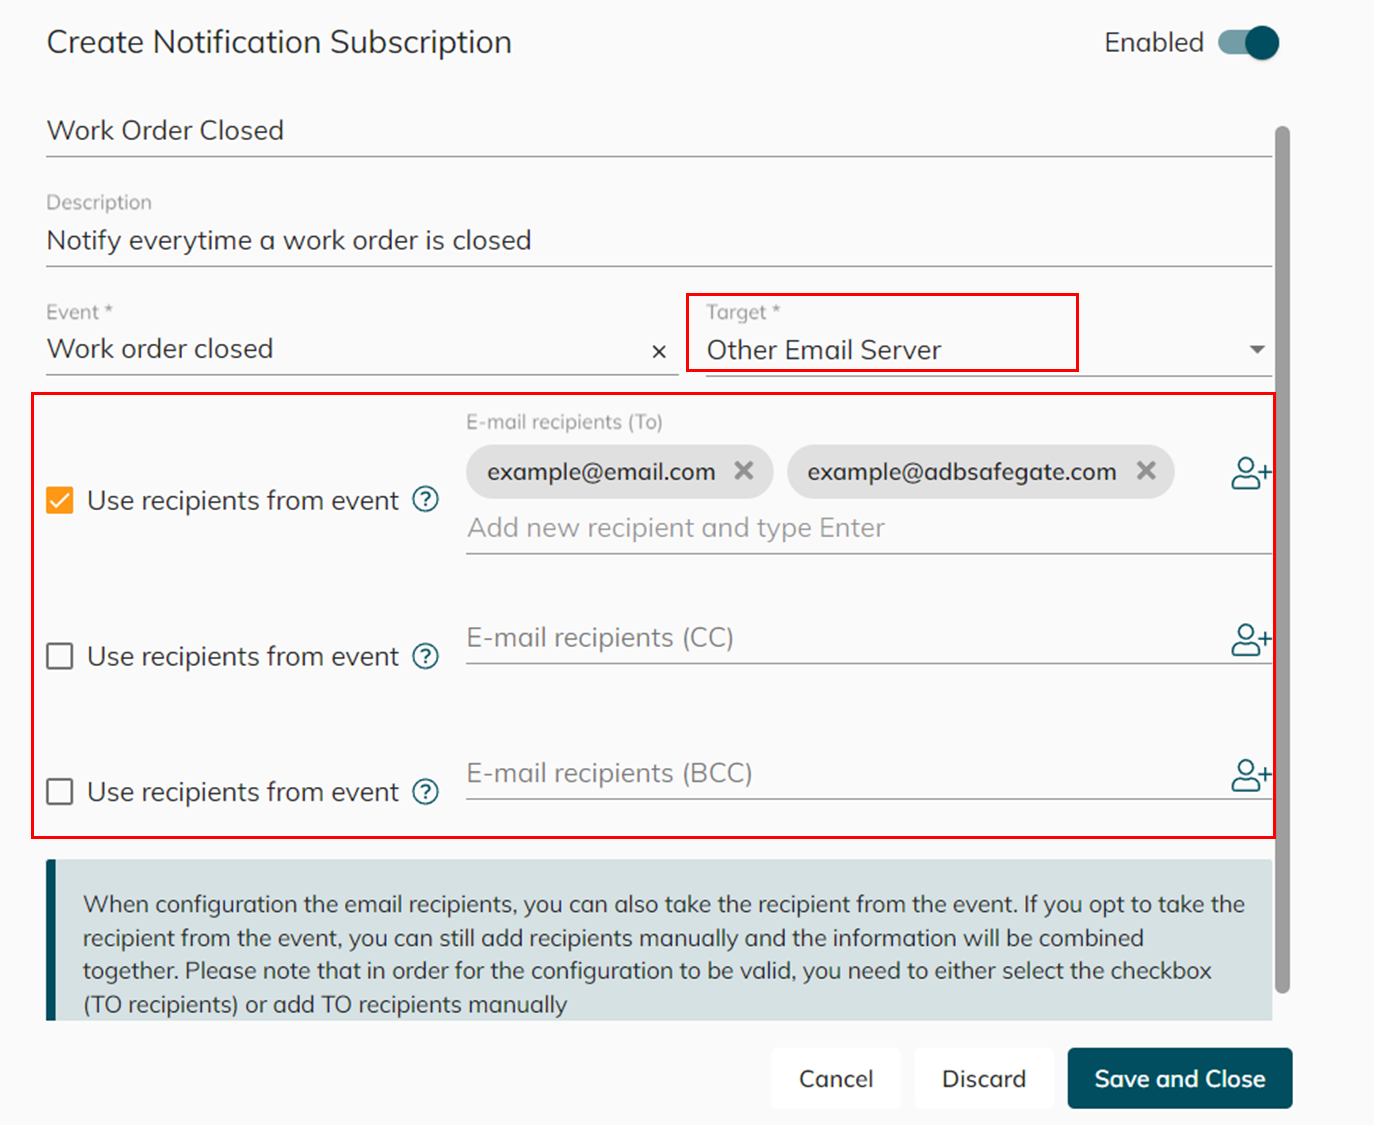Click add-user icon for BCC recipients

[x=1250, y=775]
